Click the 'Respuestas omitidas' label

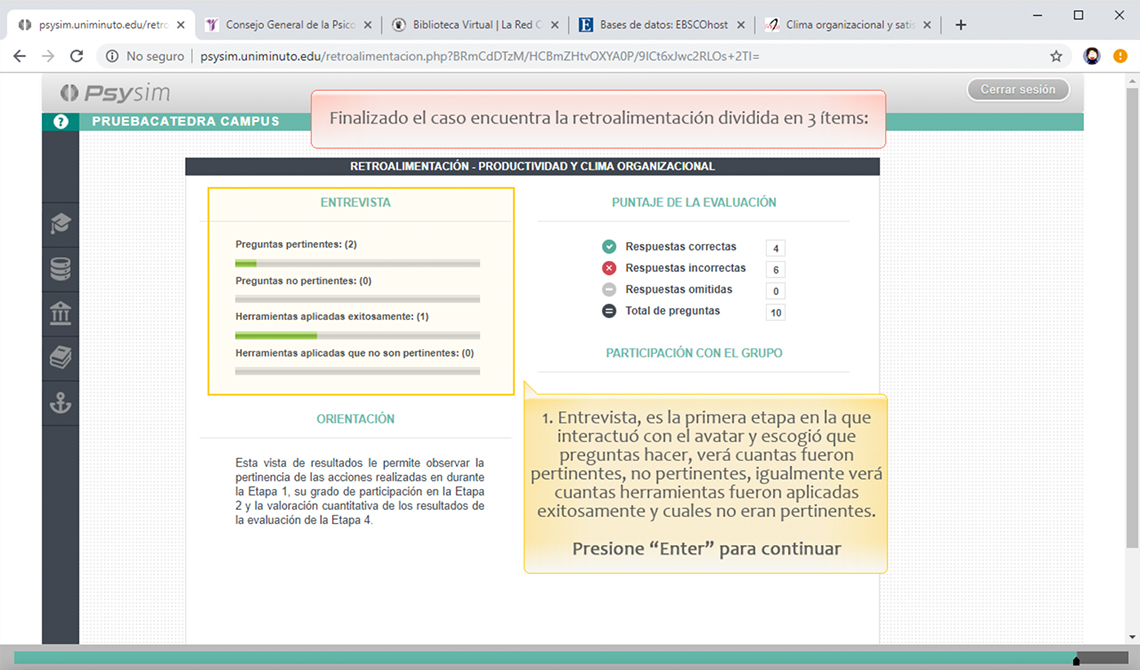click(678, 289)
